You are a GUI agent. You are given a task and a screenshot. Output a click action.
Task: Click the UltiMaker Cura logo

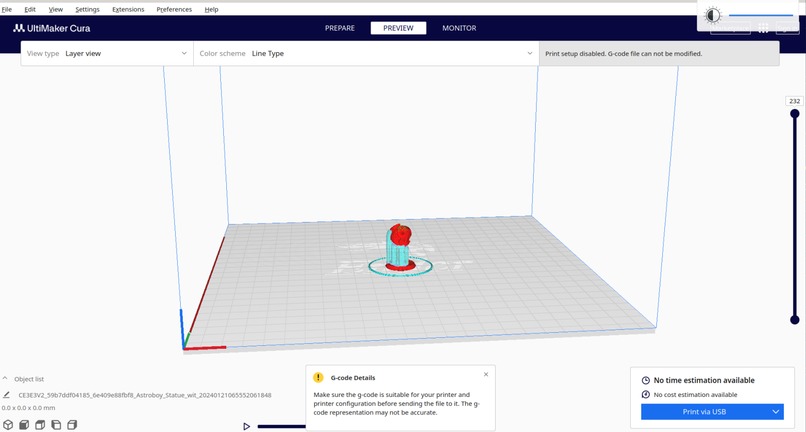pos(52,28)
